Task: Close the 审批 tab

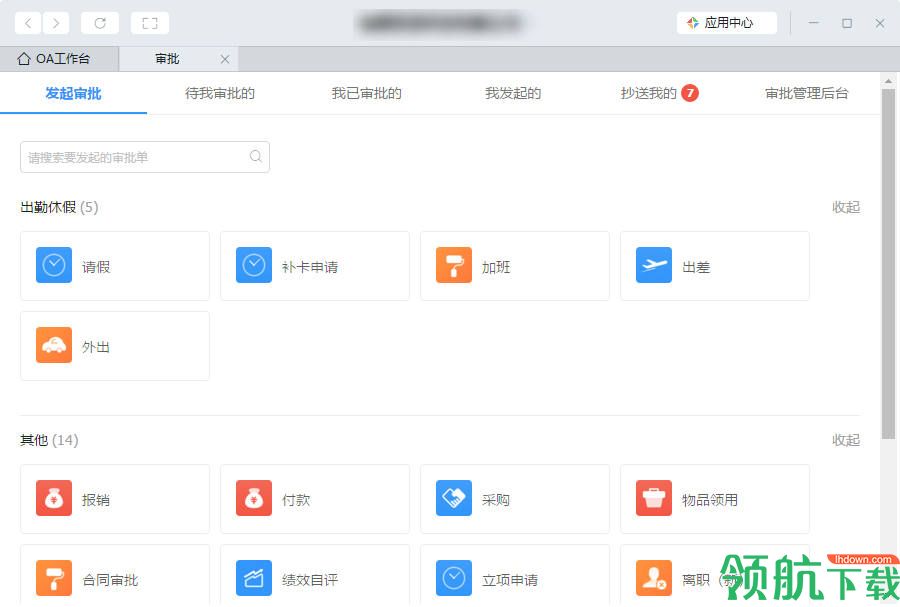Action: point(225,59)
